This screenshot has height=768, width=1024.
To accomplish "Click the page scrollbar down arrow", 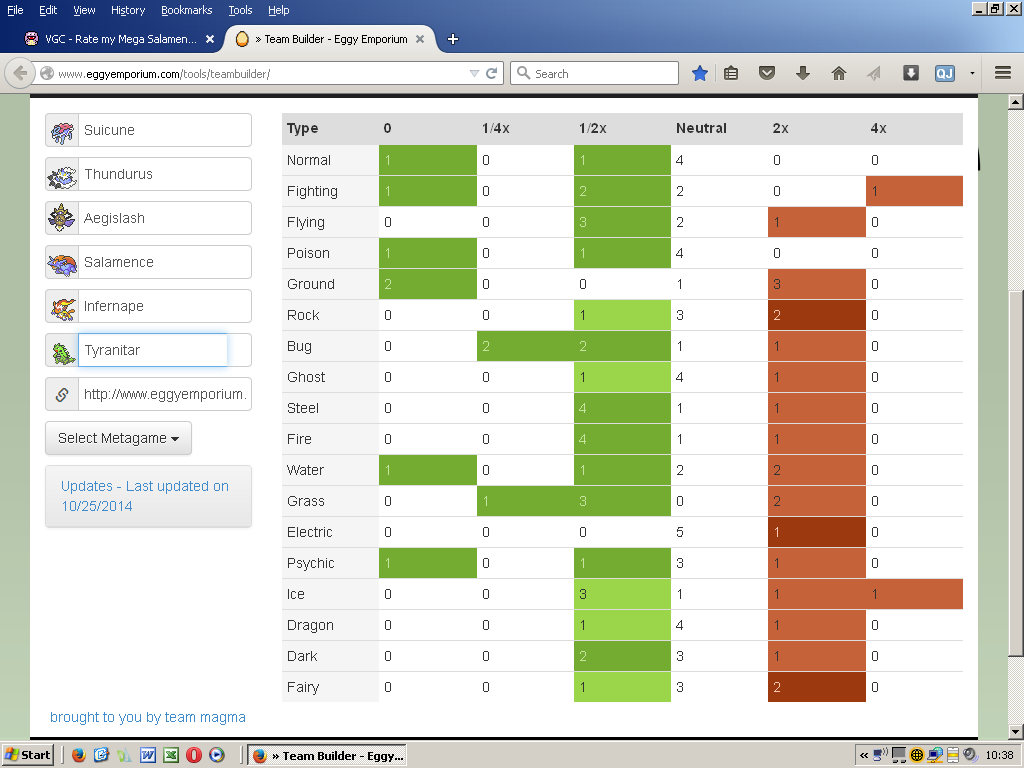I will pyautogui.click(x=1016, y=732).
